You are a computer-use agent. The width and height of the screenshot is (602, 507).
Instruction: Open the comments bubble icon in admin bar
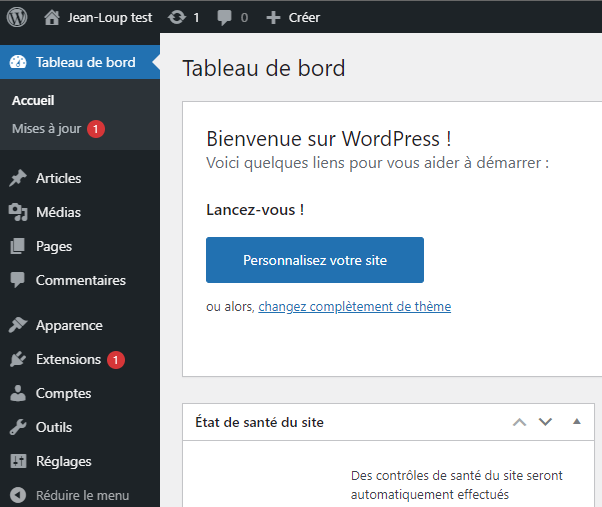(x=224, y=18)
